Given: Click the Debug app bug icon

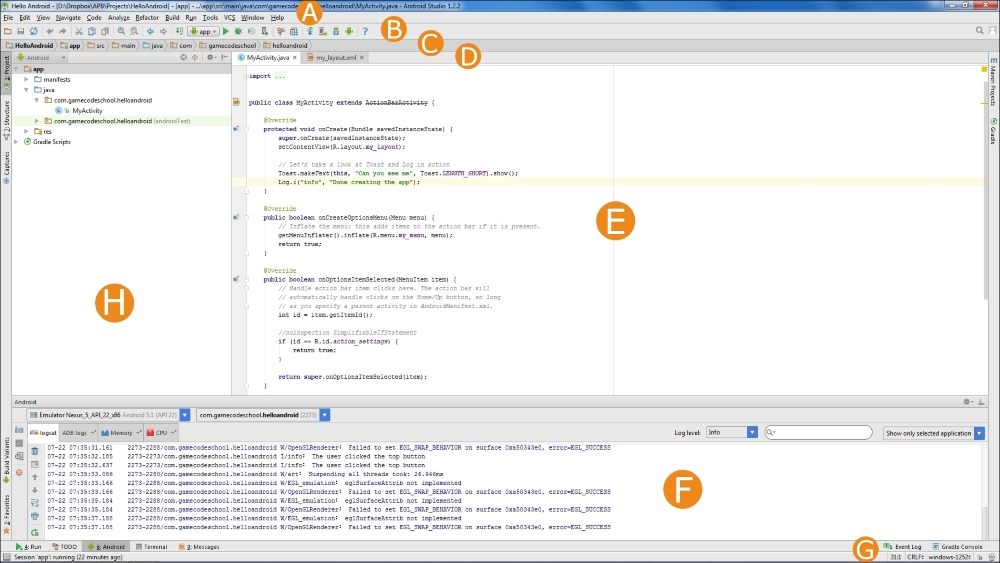Looking at the screenshot, I should click(239, 31).
